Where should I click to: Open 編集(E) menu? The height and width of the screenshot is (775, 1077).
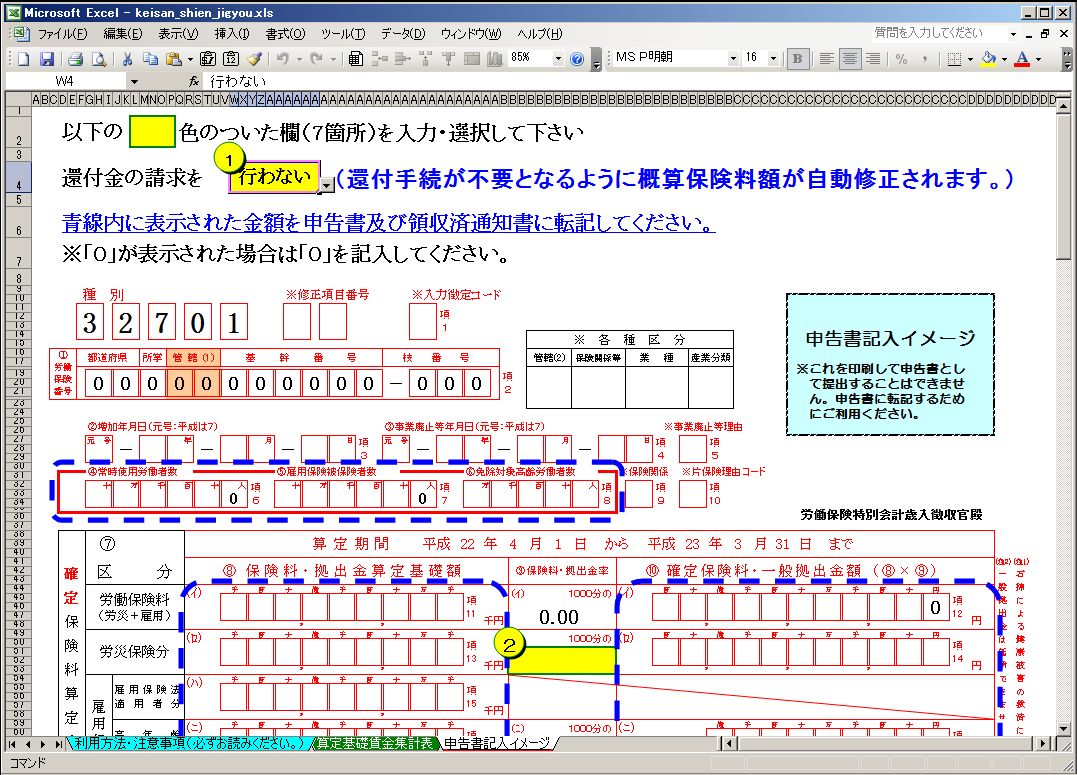(123, 33)
